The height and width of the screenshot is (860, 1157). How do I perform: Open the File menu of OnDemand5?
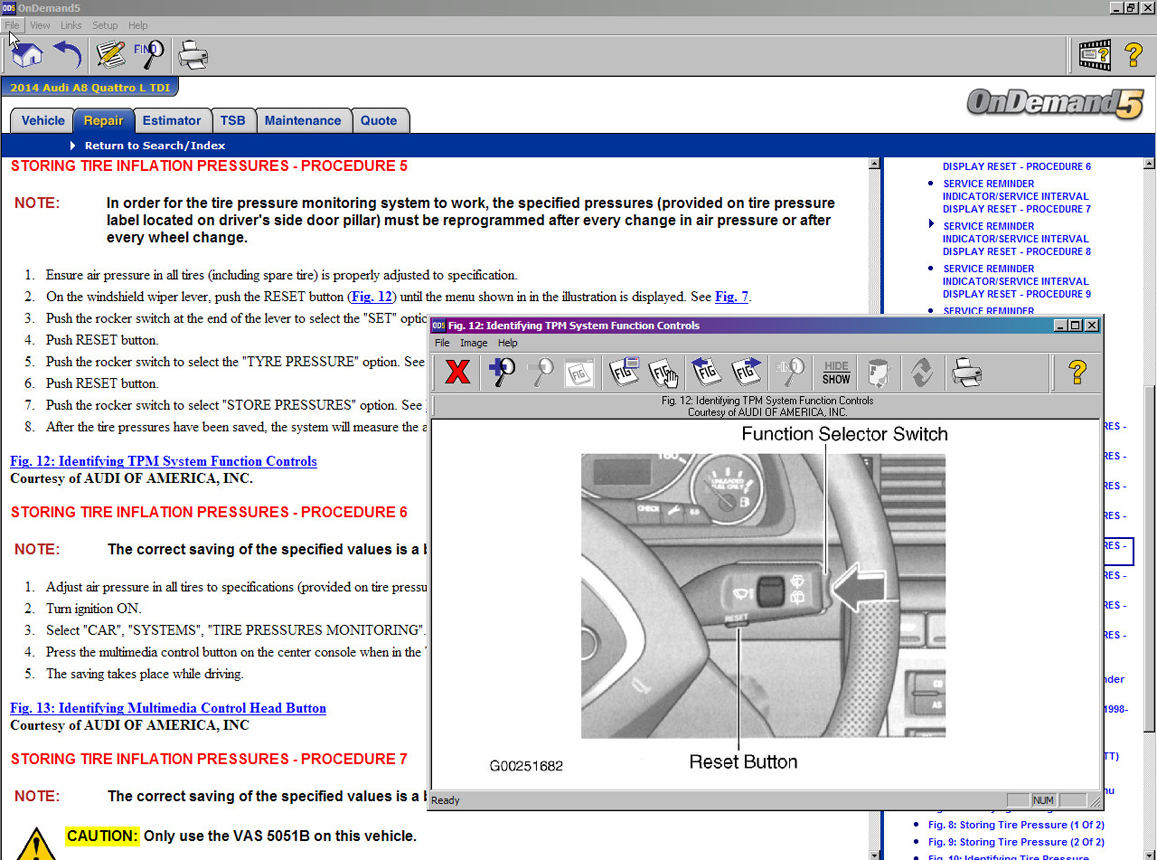[12, 25]
